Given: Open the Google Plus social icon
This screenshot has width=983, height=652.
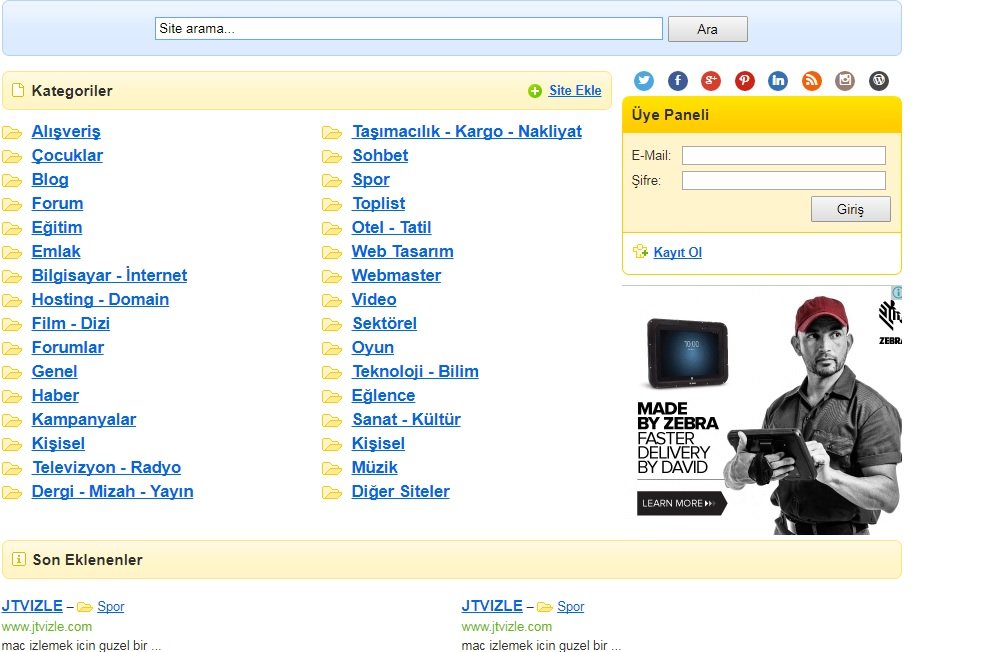Looking at the screenshot, I should pyautogui.click(x=710, y=81).
